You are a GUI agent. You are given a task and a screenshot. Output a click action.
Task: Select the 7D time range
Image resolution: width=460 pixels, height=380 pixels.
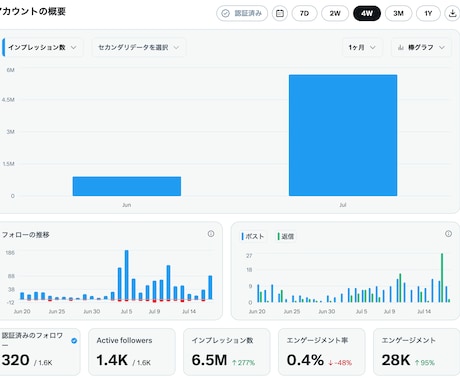coord(304,13)
